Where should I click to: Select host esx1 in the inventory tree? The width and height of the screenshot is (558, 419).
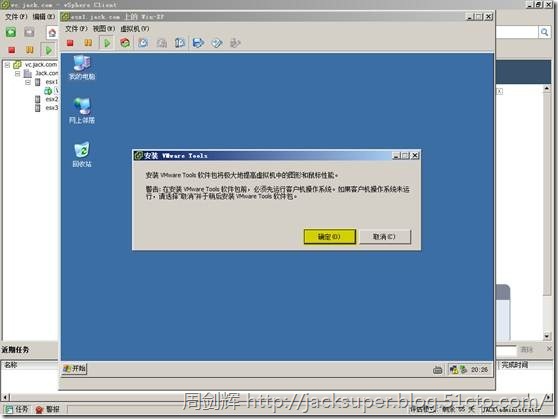tap(51, 82)
